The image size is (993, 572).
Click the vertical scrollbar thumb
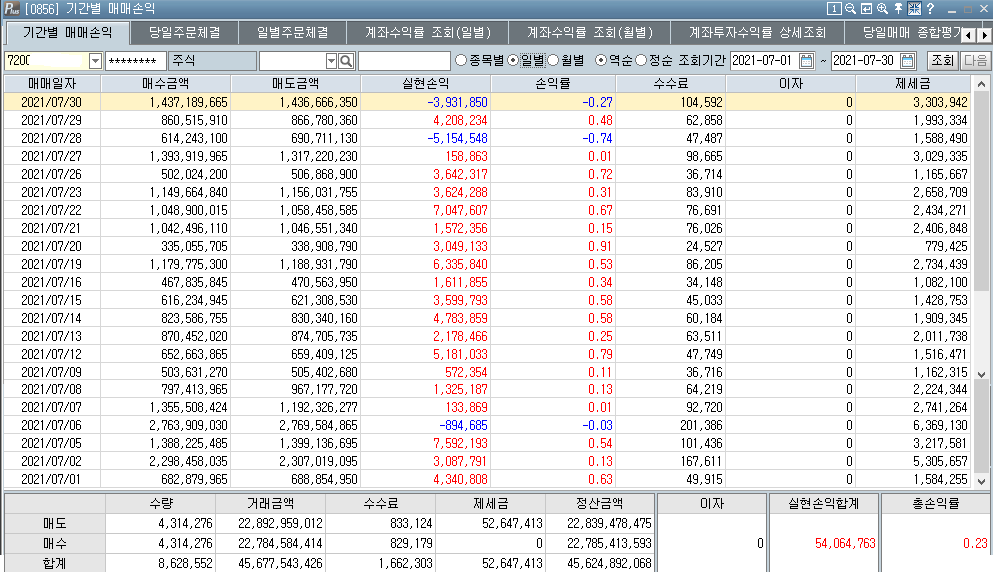tap(981, 190)
